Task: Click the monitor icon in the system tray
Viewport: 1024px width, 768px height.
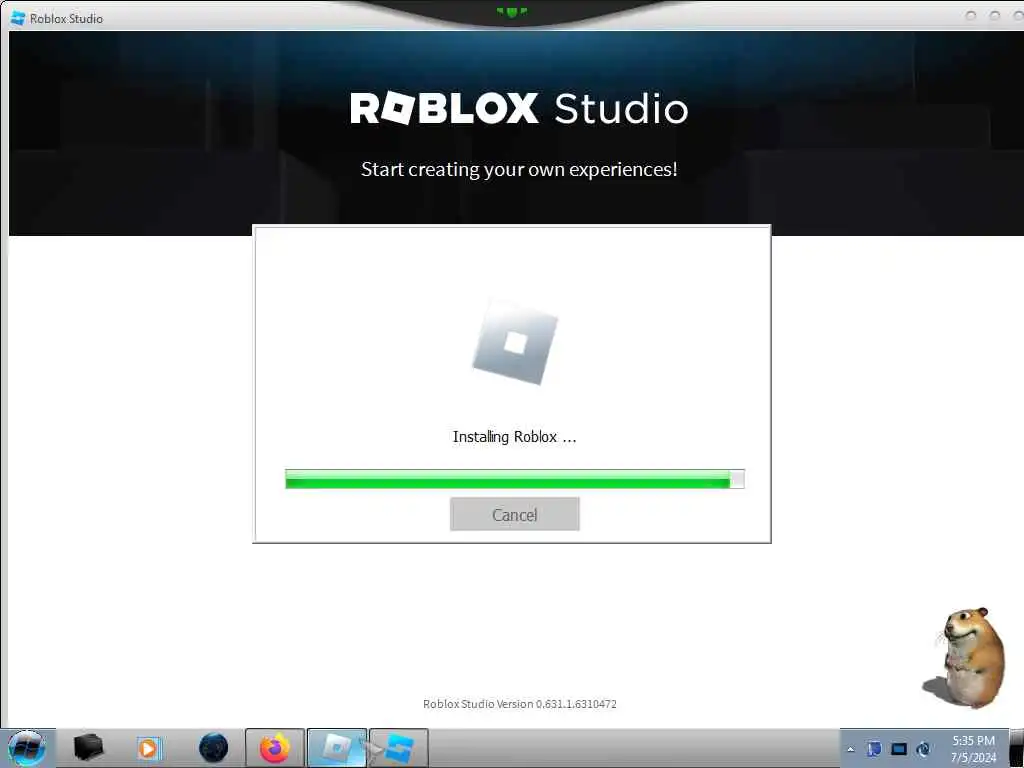Action: point(899,749)
